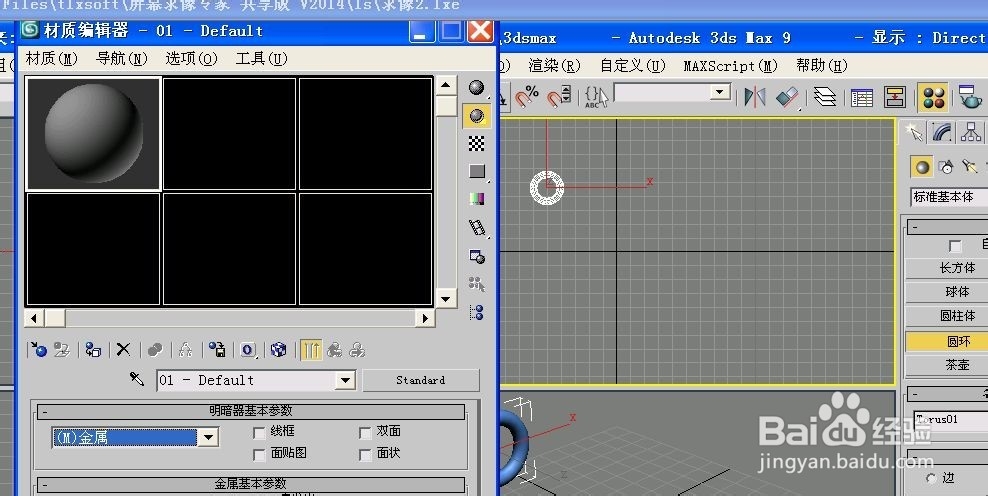The height and width of the screenshot is (496, 988).
Task: Open the named selection sets dropdown
Action: pos(720,93)
